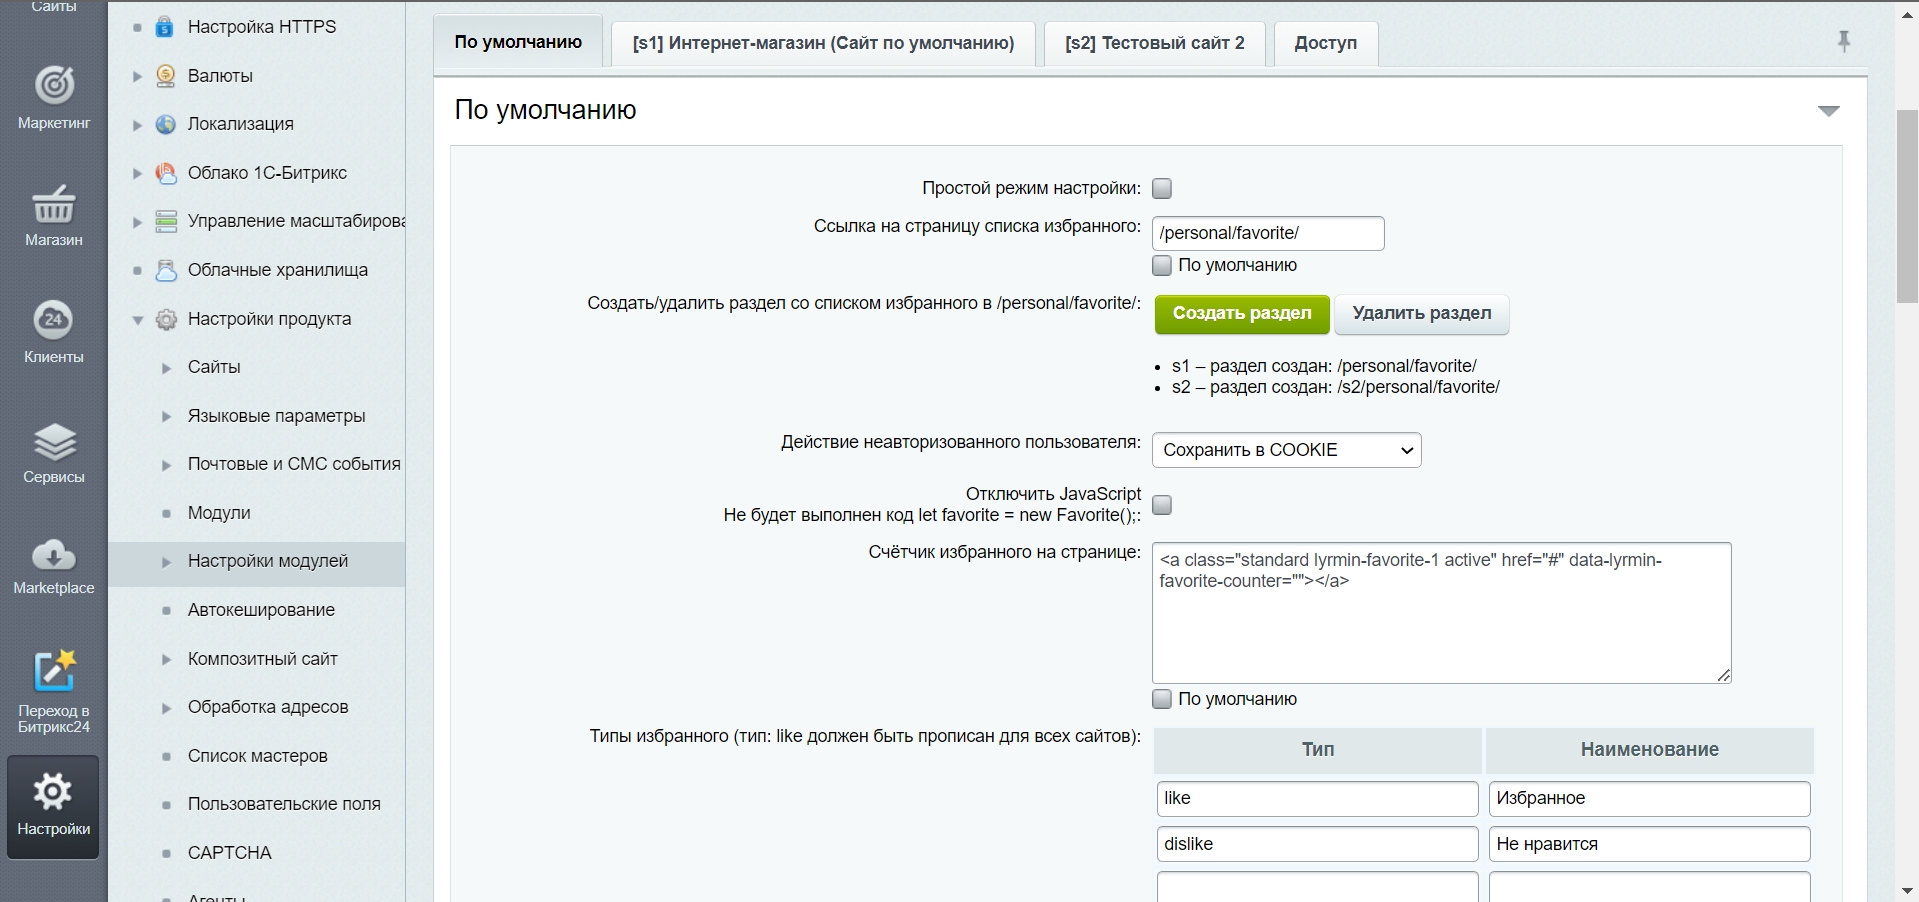Click the /personal/favorite/ link input field
This screenshot has width=1919, height=902.
coord(1267,233)
